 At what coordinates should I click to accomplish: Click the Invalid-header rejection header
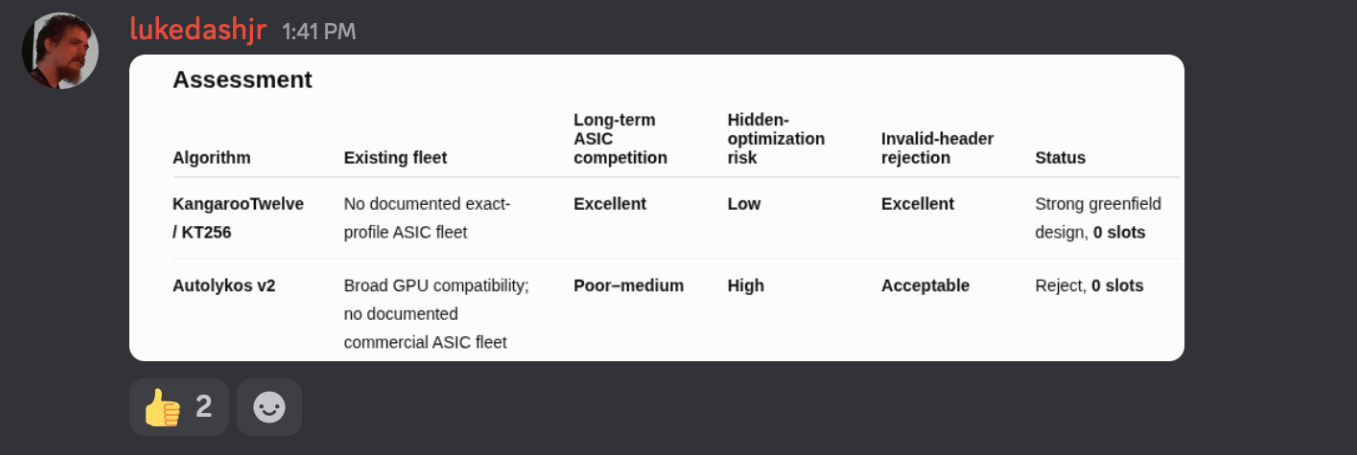pos(937,148)
